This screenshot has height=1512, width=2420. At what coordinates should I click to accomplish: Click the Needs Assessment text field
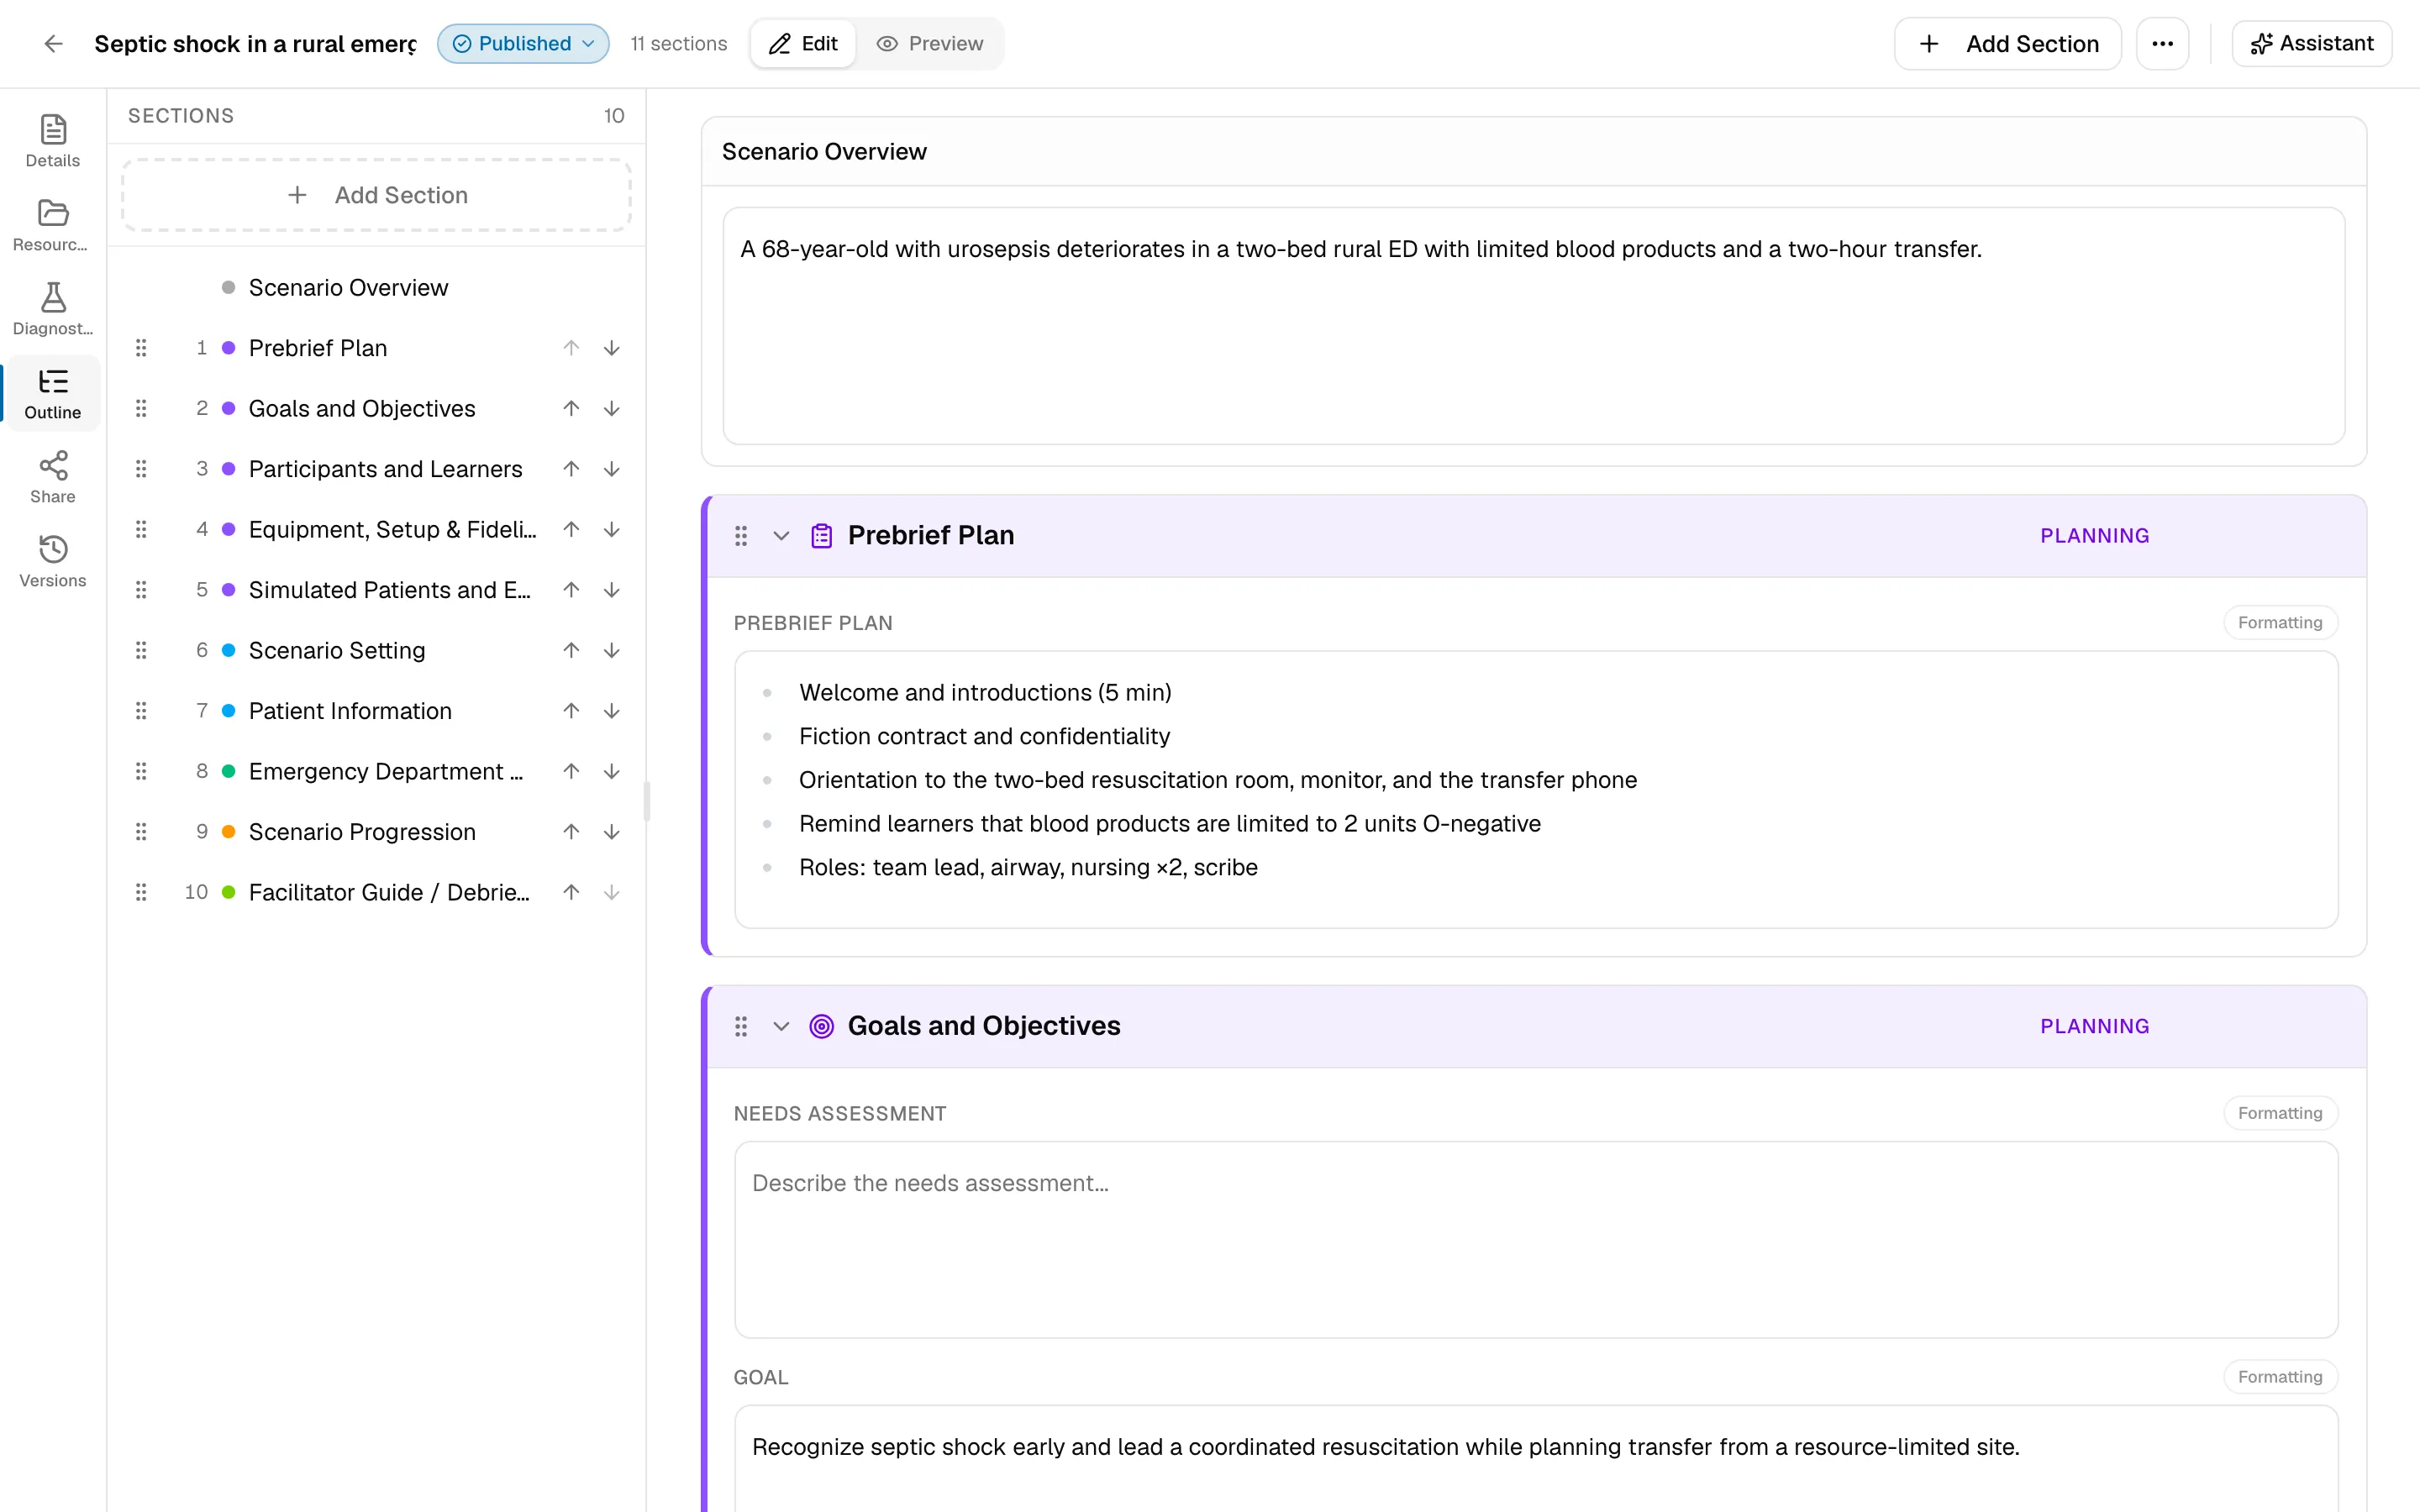[1536, 1240]
